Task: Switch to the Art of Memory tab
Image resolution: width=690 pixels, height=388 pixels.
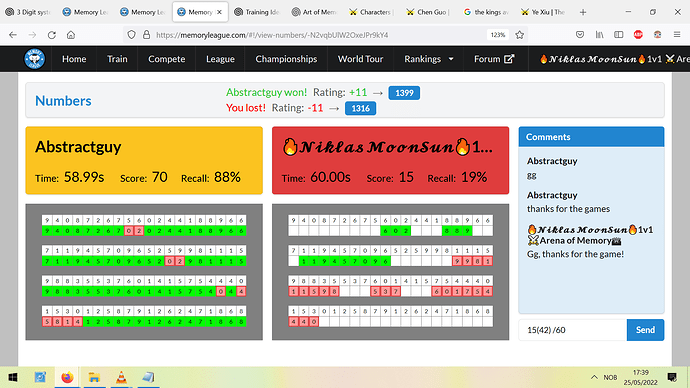Action: coord(315,12)
